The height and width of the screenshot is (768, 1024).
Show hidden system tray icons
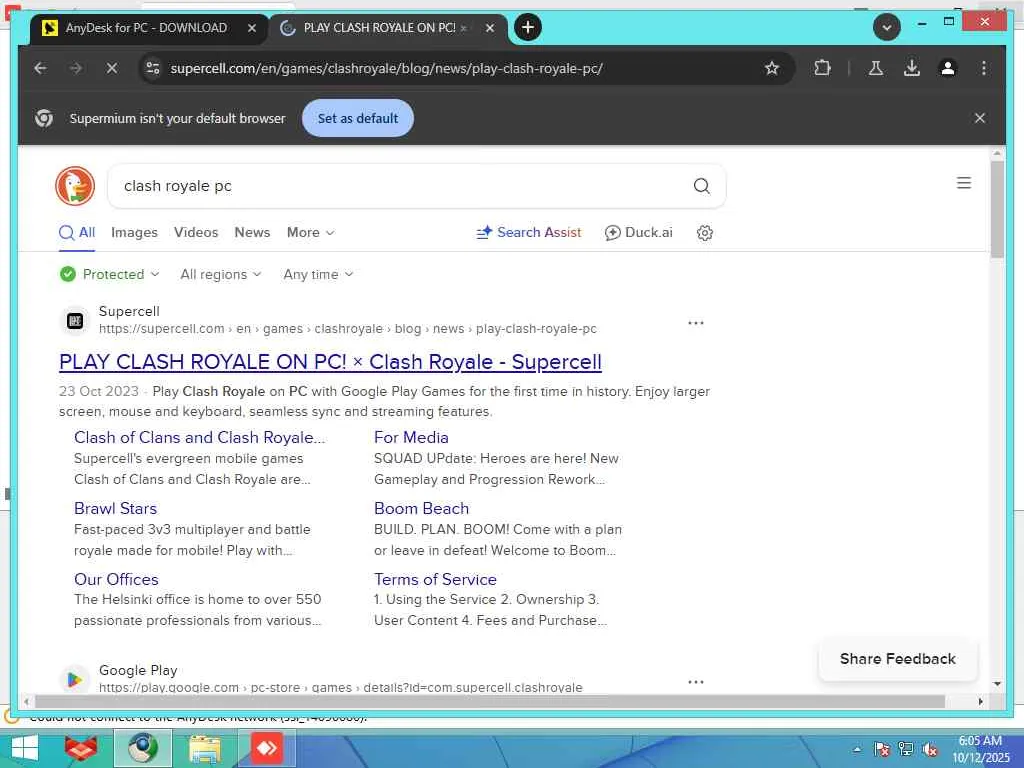point(857,750)
